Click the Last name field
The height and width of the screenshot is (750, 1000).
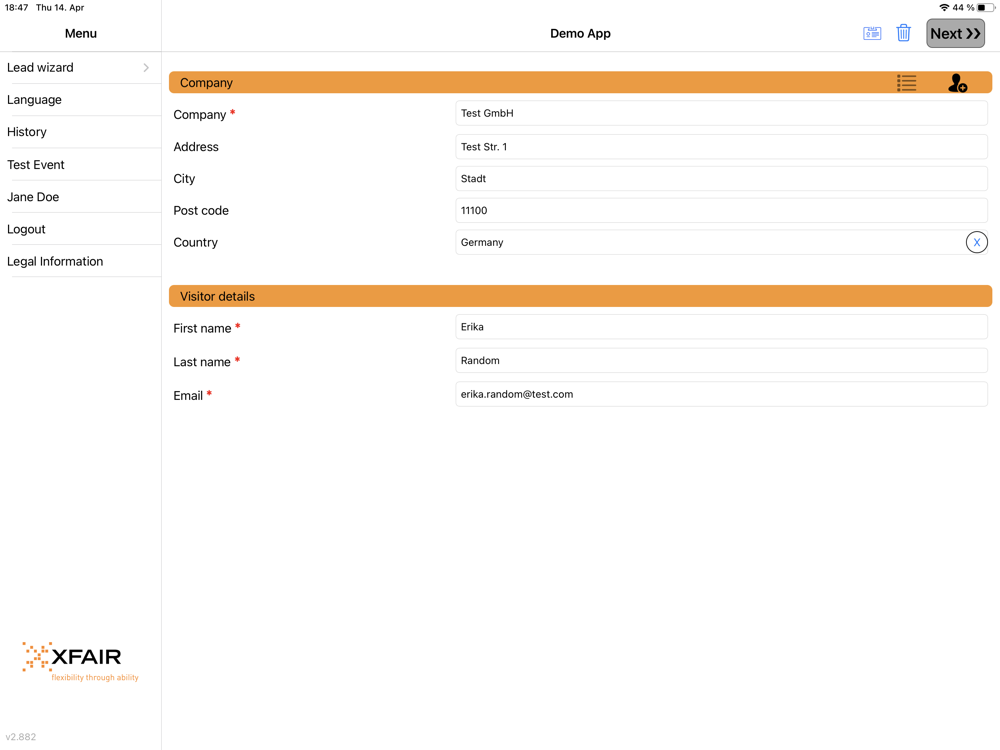click(x=721, y=360)
